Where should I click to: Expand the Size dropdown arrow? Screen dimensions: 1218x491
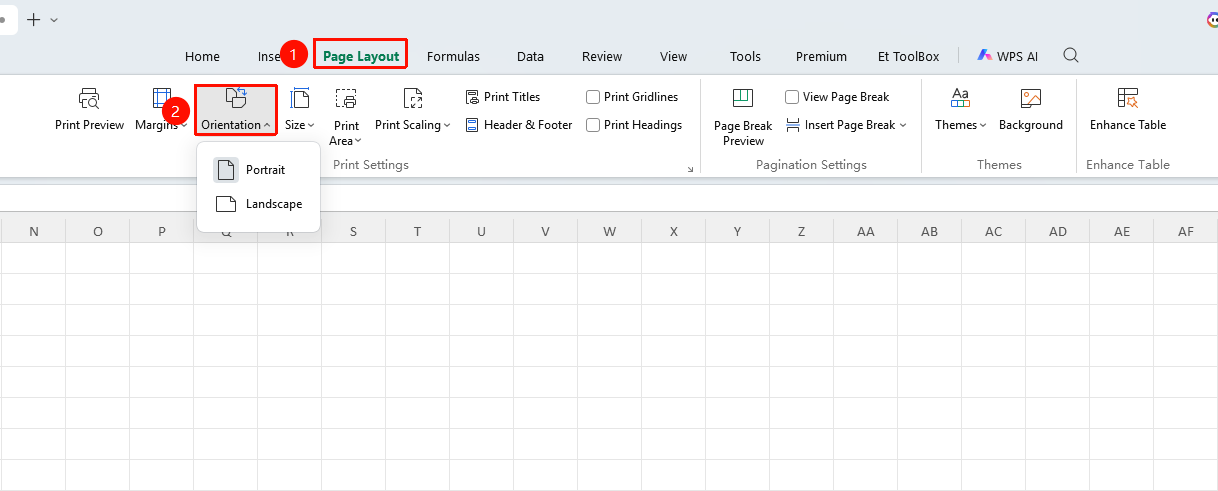tap(311, 125)
